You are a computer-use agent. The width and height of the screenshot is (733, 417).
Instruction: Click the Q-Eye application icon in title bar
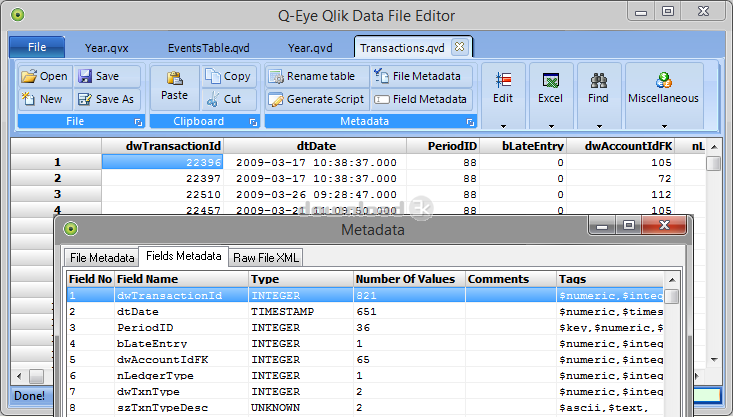tap(17, 15)
